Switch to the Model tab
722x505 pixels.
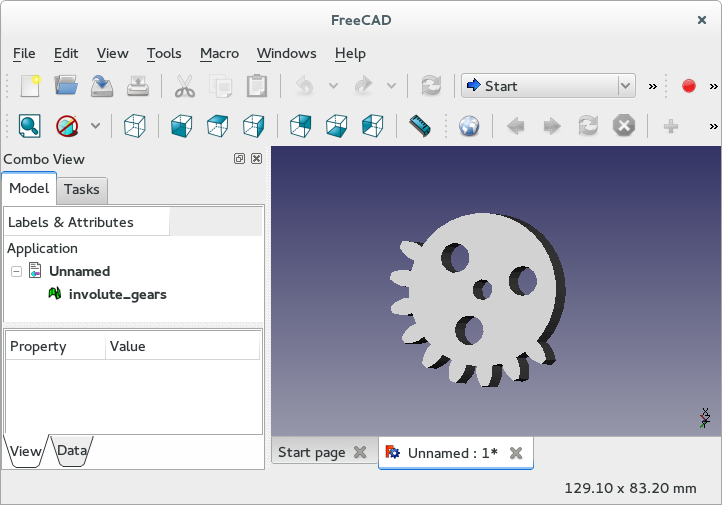29,188
